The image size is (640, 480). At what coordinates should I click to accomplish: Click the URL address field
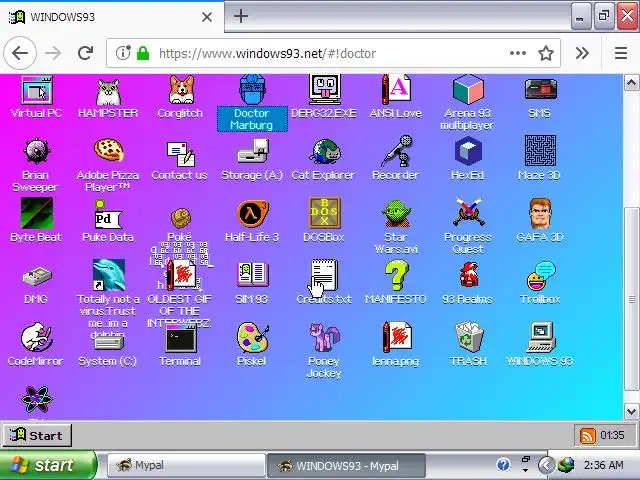click(333, 53)
